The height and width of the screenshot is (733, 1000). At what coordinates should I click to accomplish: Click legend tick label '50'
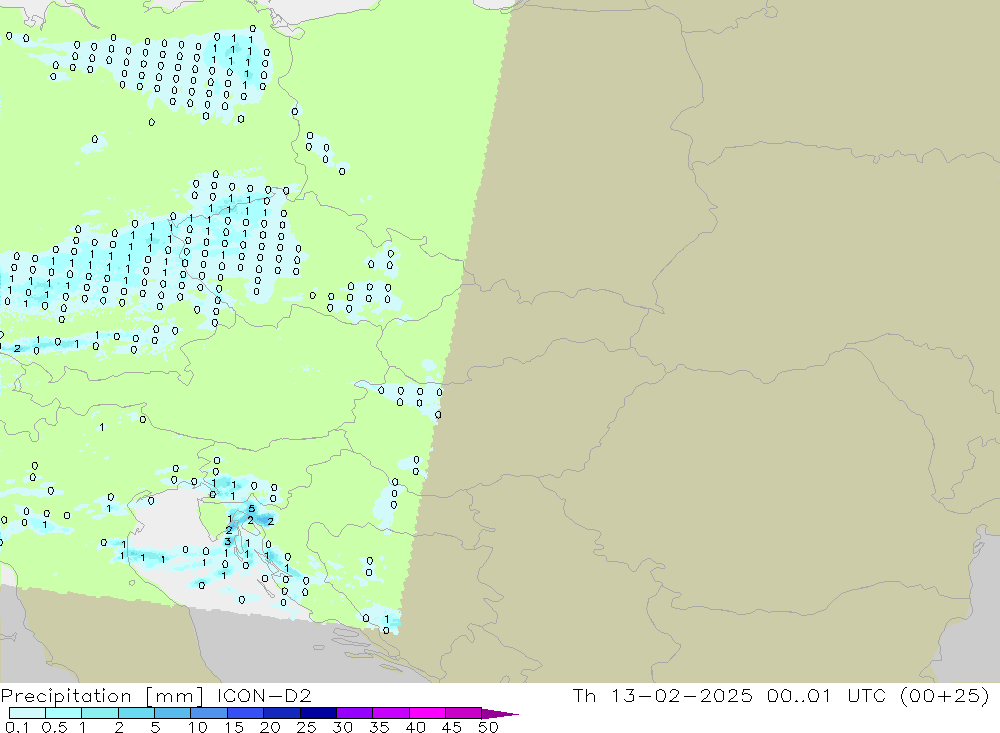click(488, 727)
